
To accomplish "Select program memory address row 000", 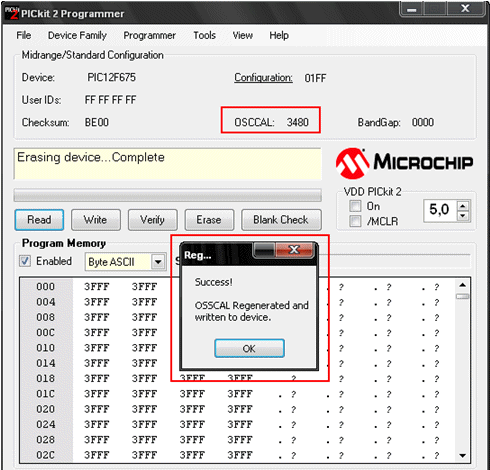I will click(46, 287).
